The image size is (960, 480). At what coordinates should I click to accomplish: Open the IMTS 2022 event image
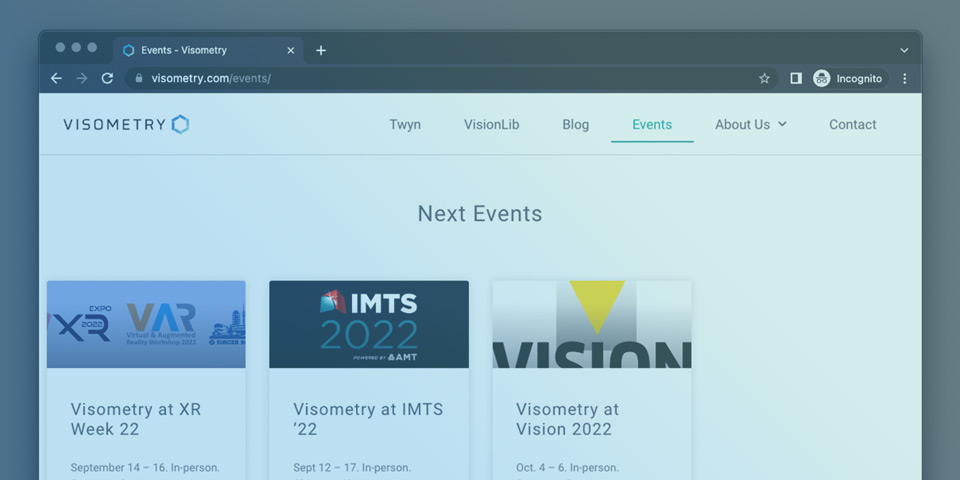369,324
